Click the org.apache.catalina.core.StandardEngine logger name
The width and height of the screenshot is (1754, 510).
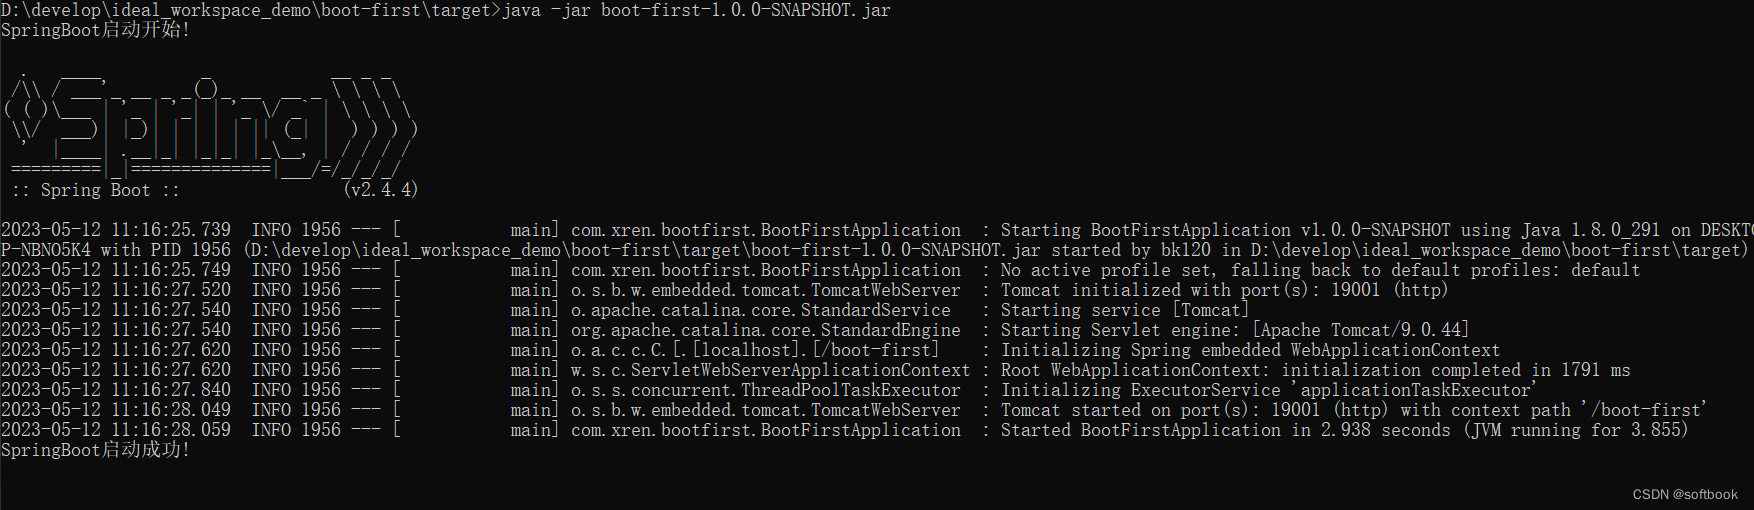(765, 330)
